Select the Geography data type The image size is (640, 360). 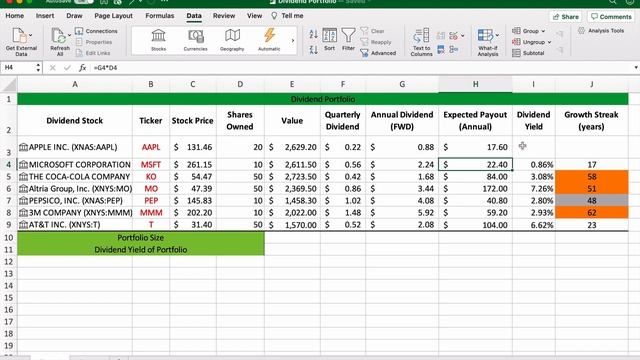tap(232, 40)
